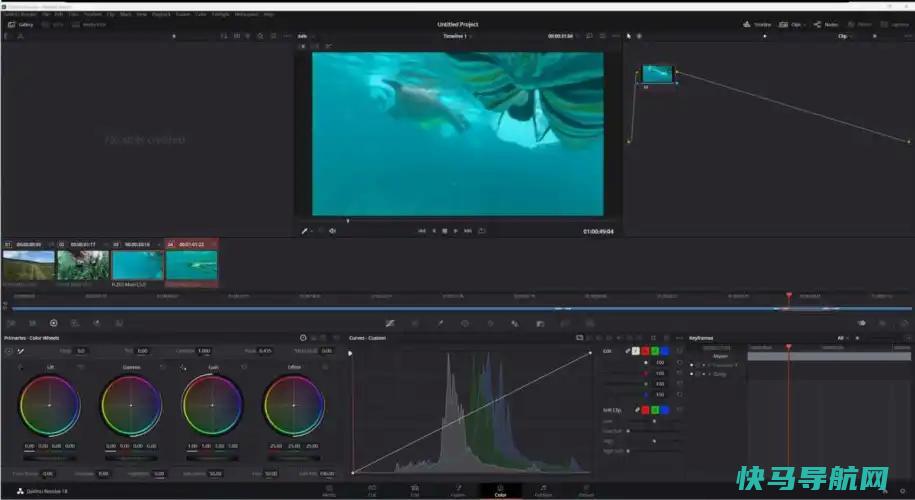
Task: Switch to the Fusion page tab
Action: tap(458, 491)
